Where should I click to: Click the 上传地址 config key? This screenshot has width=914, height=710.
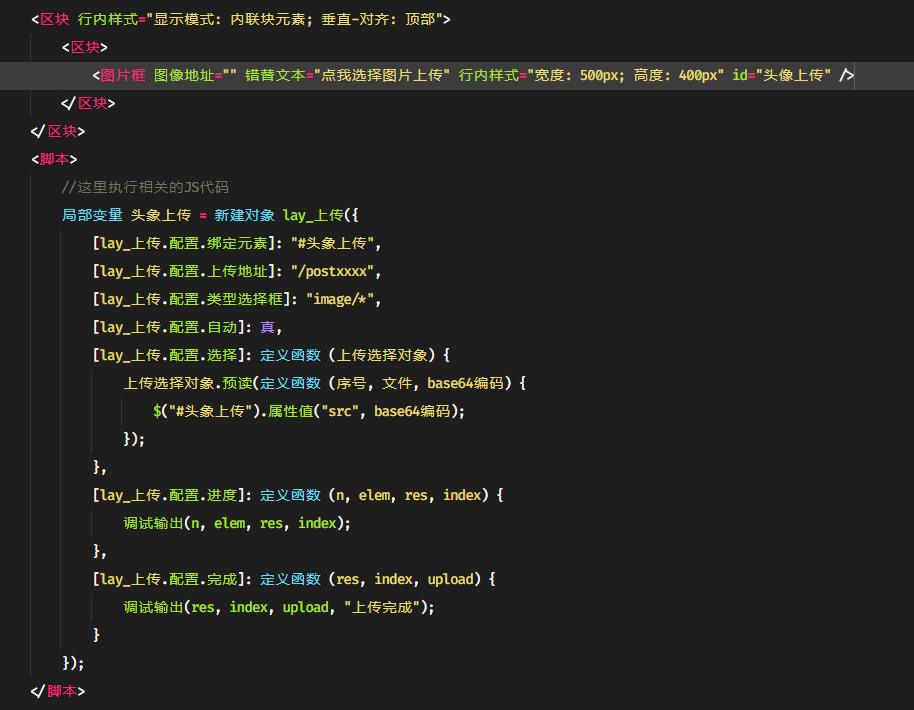[237, 272]
